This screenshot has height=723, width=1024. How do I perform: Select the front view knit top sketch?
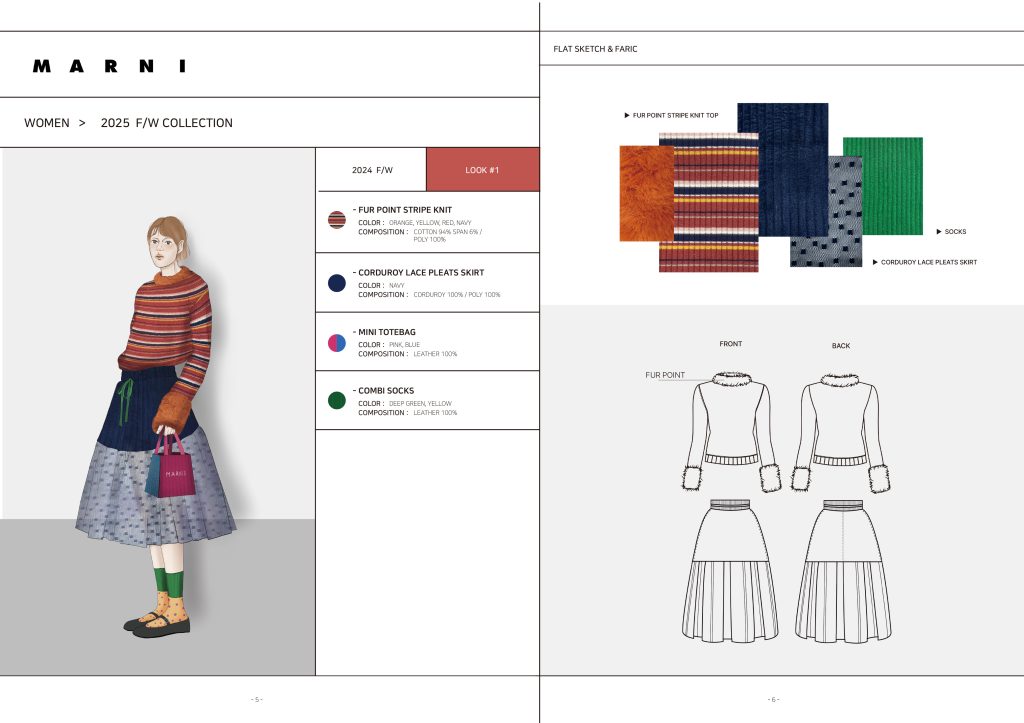730,428
